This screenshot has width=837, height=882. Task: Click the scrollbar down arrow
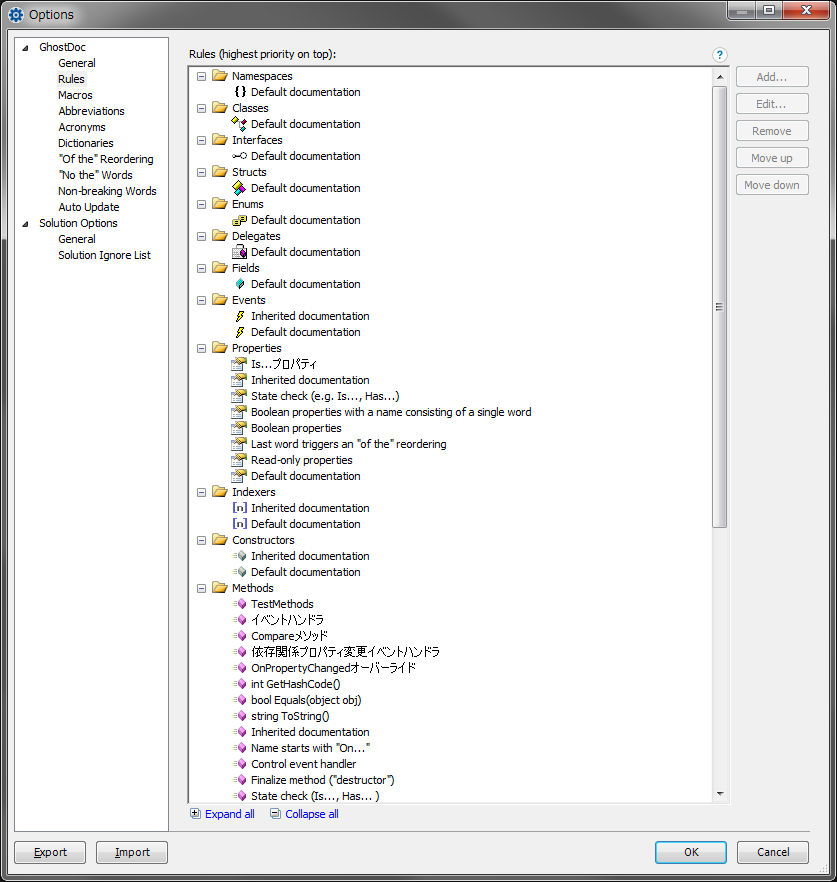719,794
